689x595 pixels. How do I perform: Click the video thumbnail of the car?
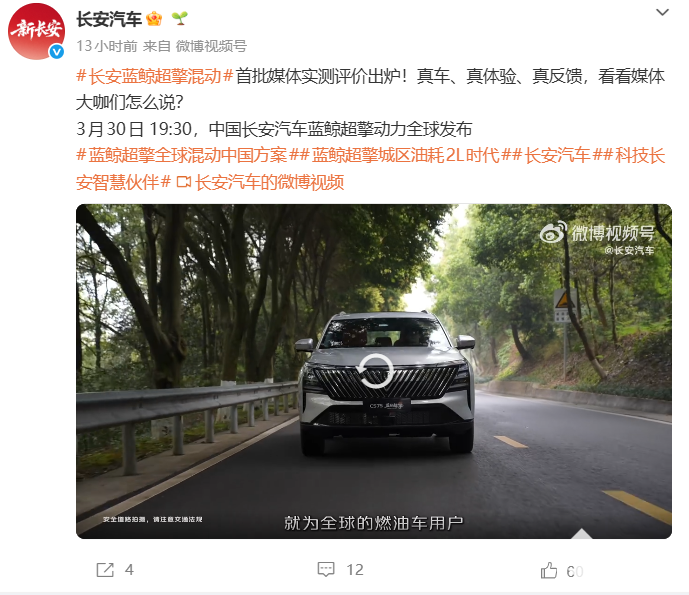(374, 371)
